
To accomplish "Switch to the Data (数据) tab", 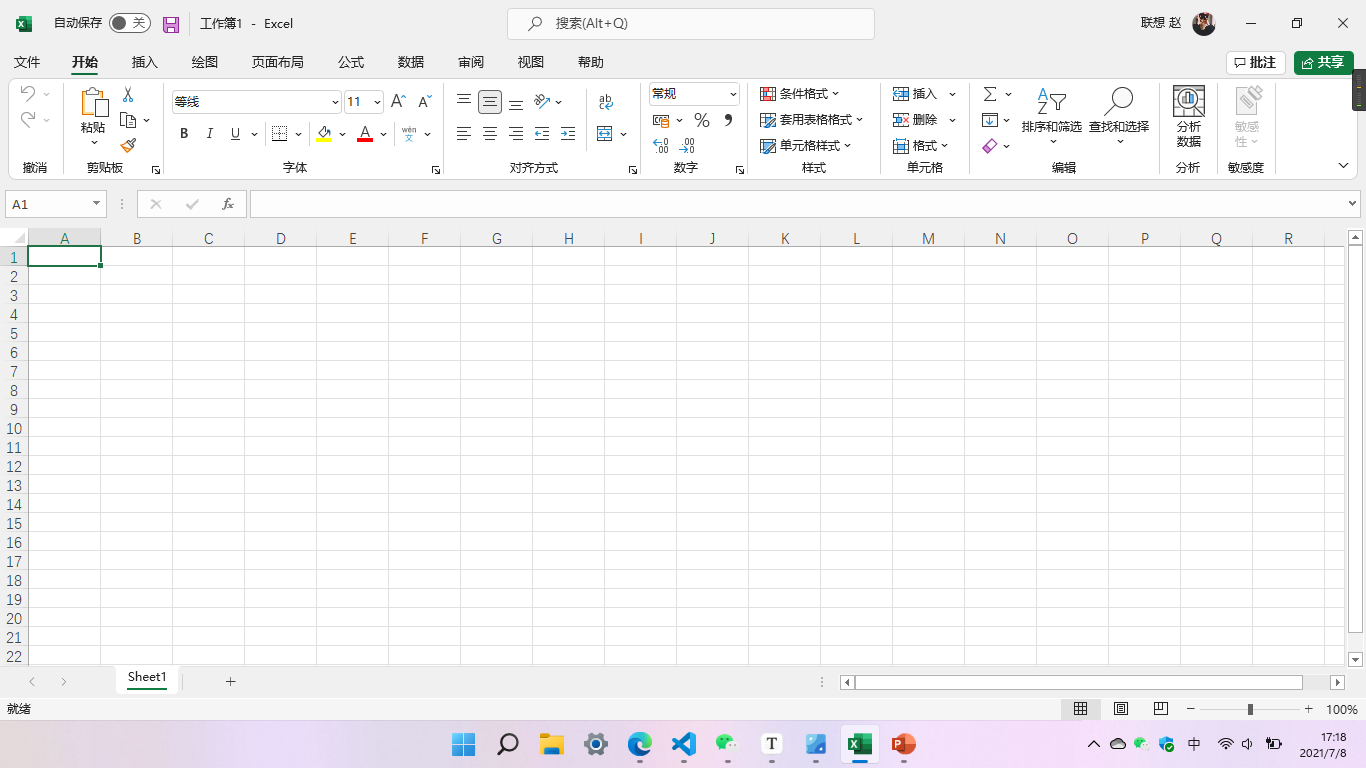I will [411, 62].
